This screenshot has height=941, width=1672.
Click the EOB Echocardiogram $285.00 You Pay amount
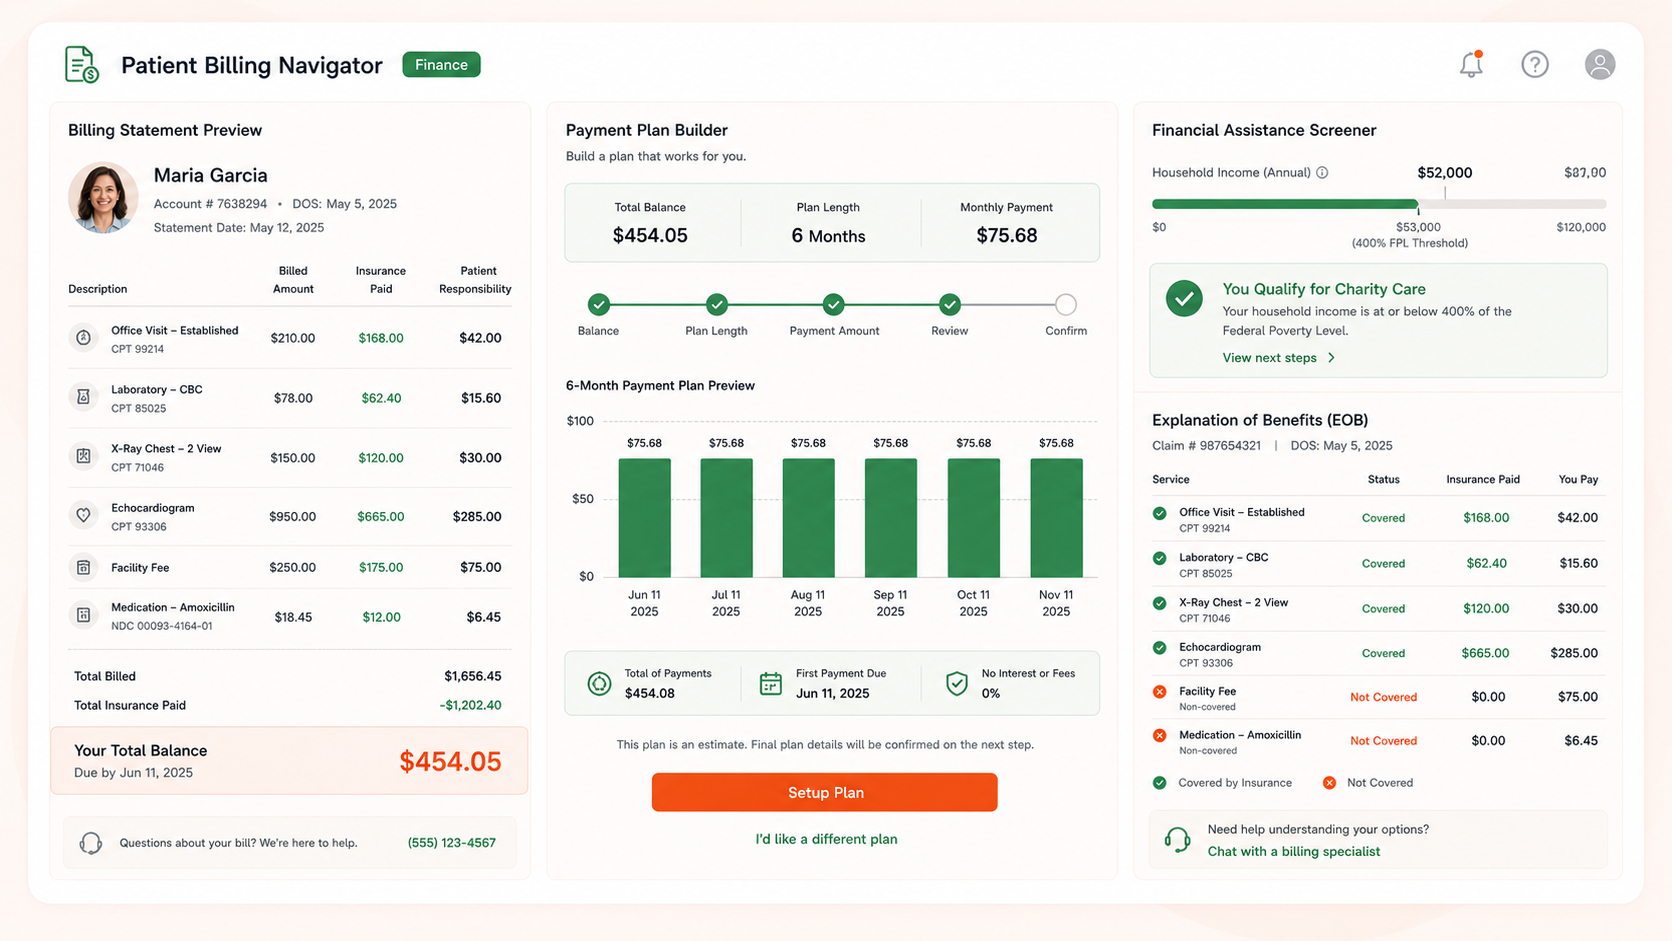click(1574, 653)
